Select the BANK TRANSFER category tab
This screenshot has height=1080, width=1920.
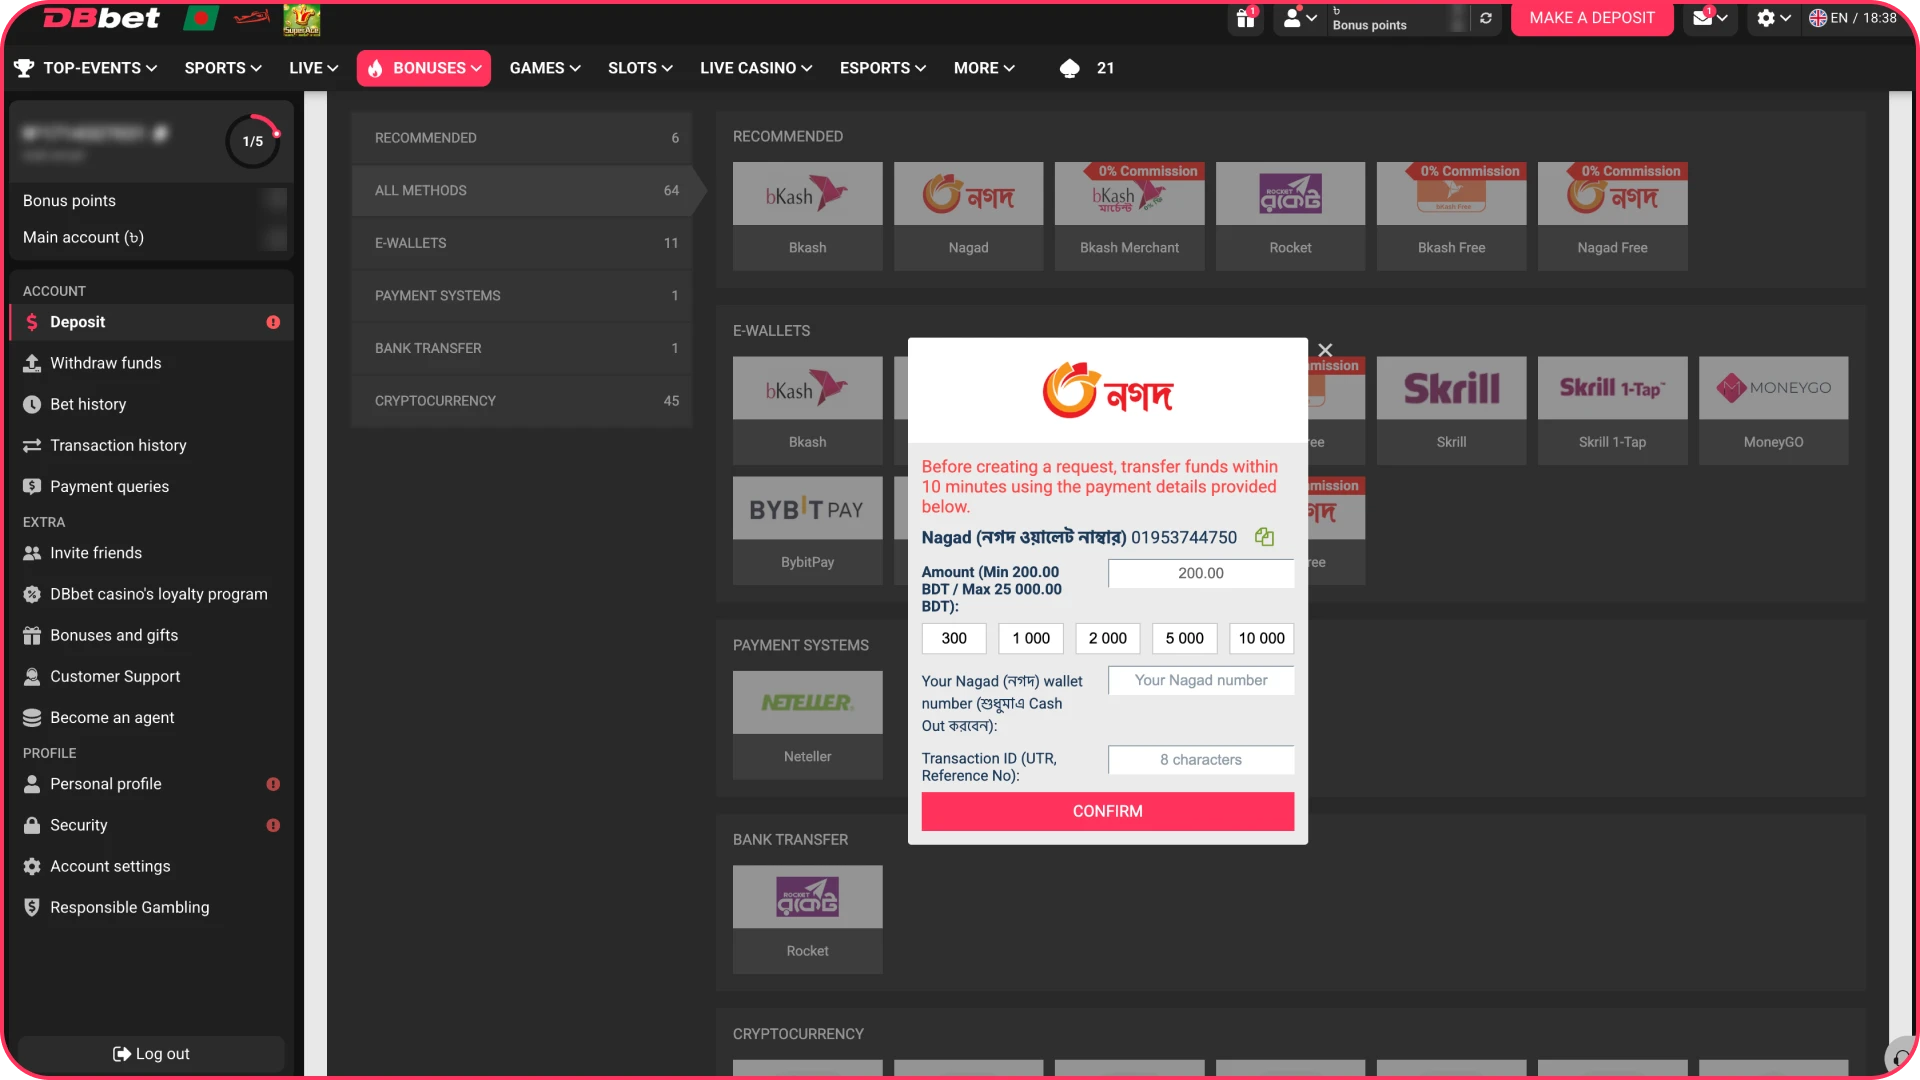click(522, 348)
